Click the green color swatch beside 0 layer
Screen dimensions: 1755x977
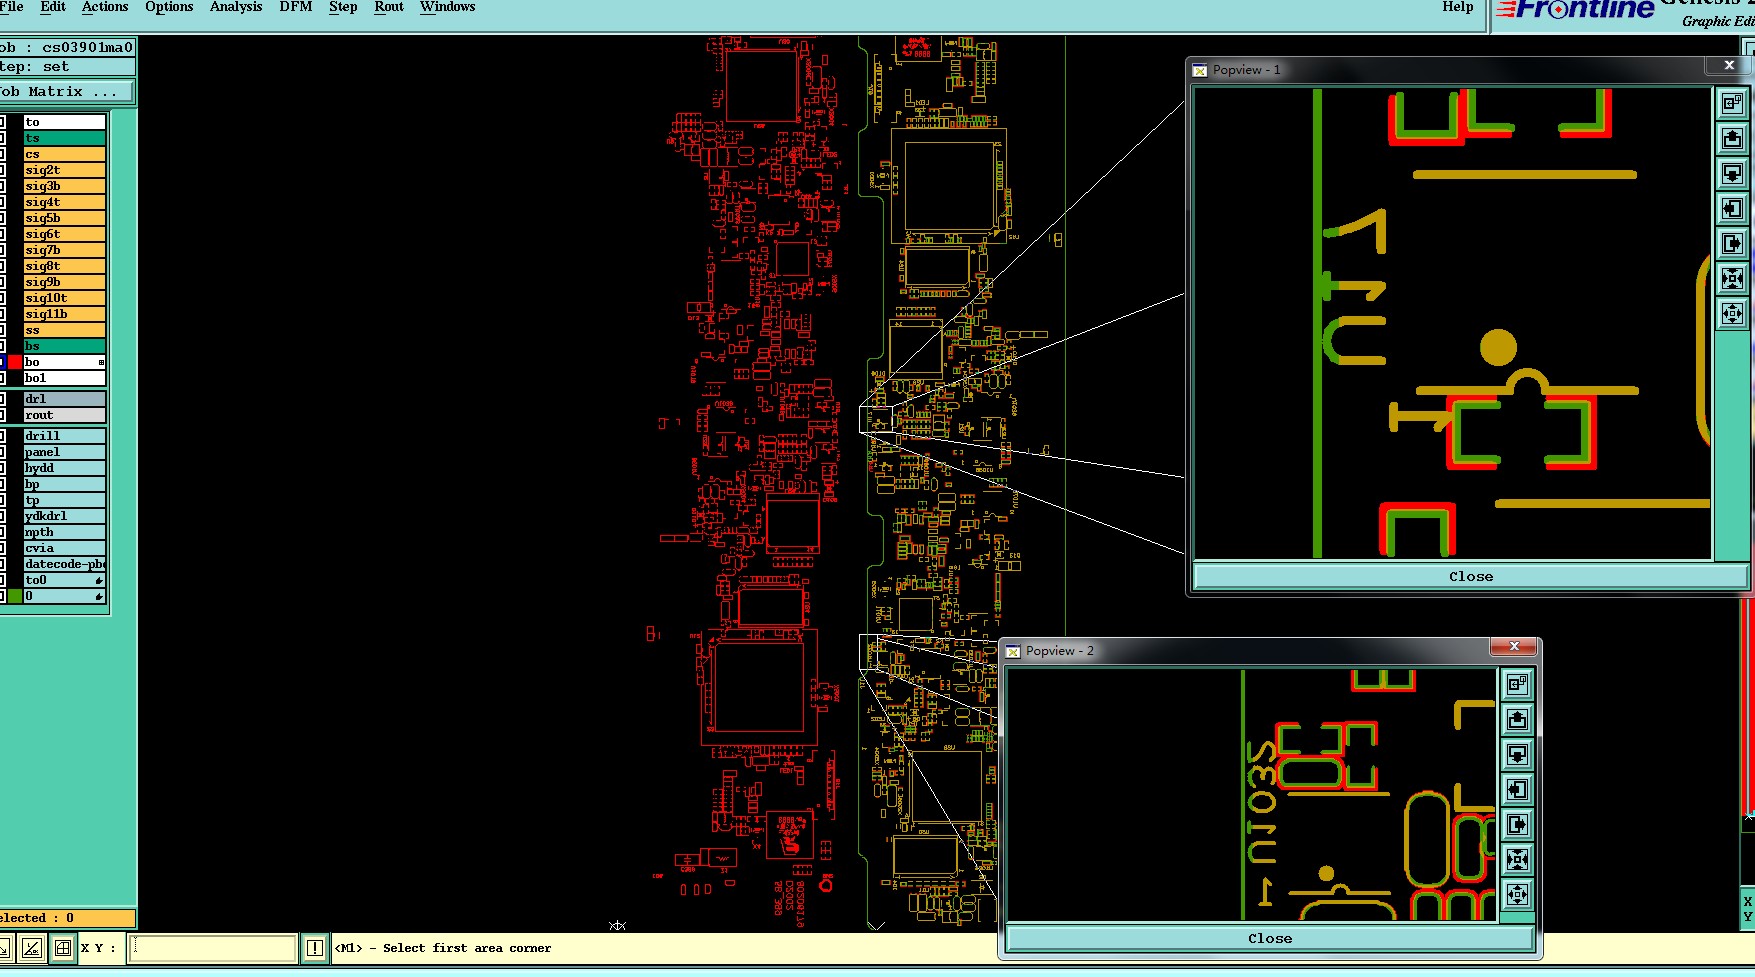15,596
